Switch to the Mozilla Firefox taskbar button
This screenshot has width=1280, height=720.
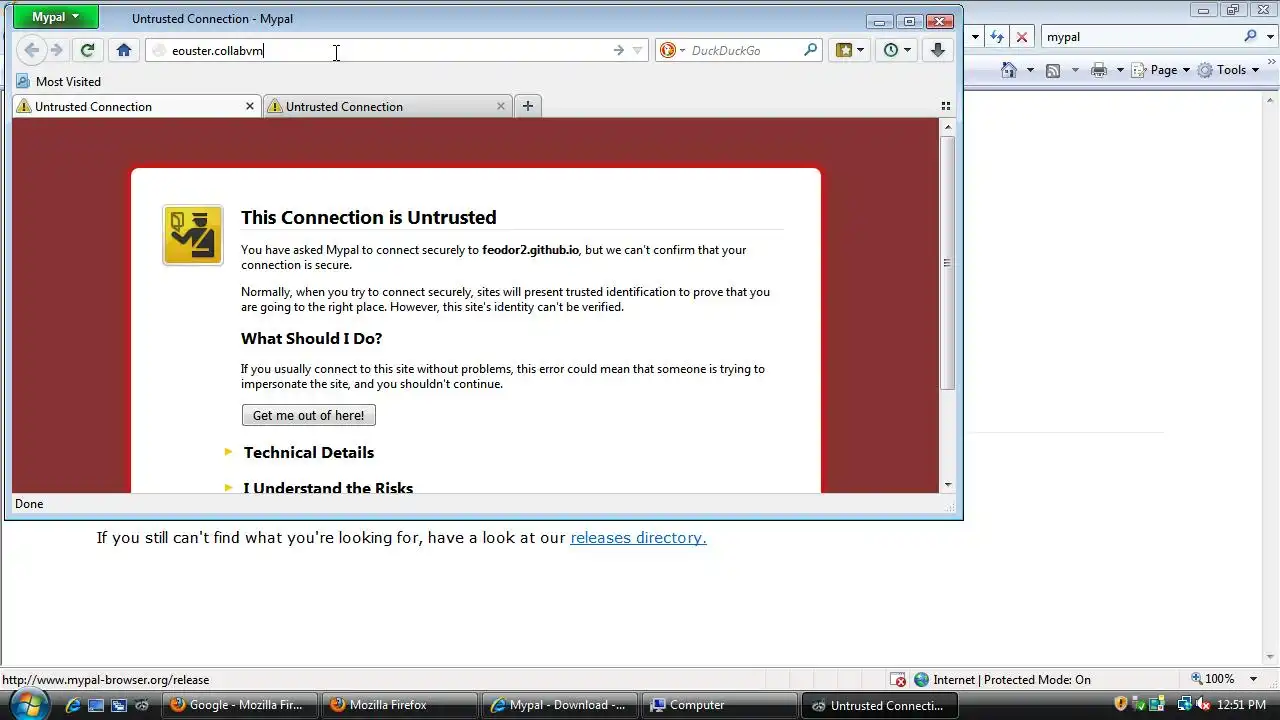click(400, 705)
